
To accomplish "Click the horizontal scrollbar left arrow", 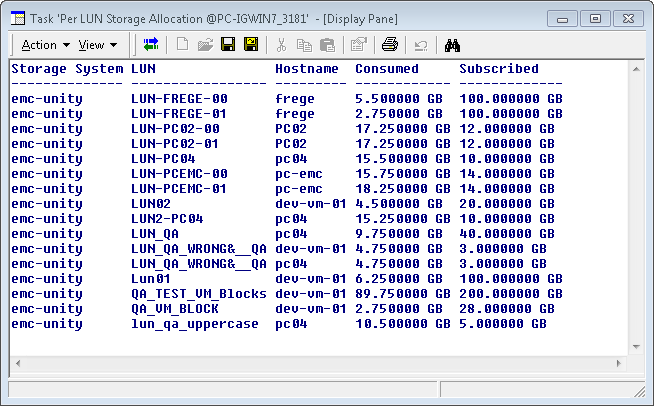I will (x=17, y=365).
